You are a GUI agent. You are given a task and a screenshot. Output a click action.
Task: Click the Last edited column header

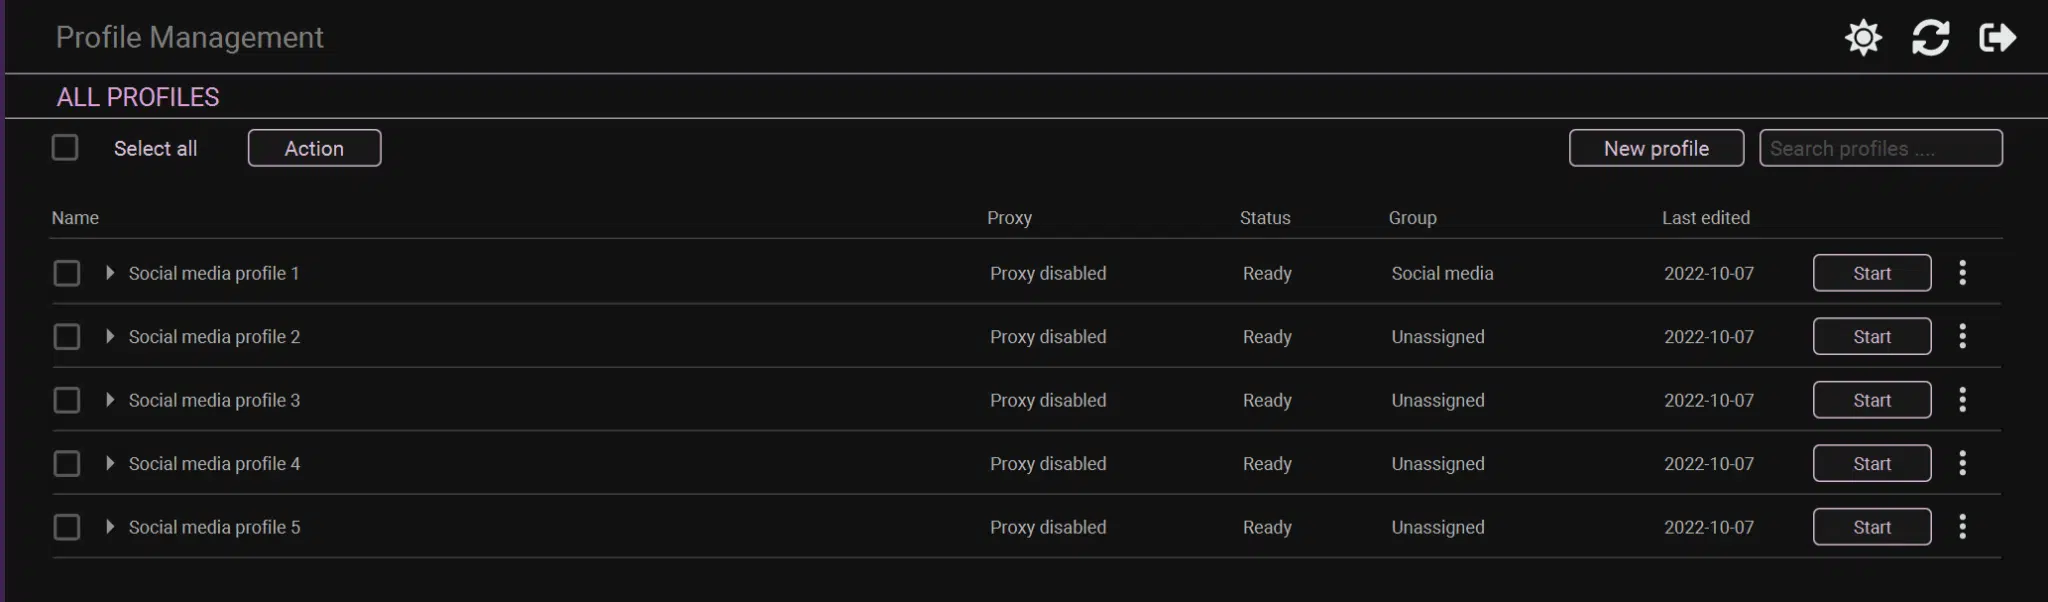[x=1705, y=218]
